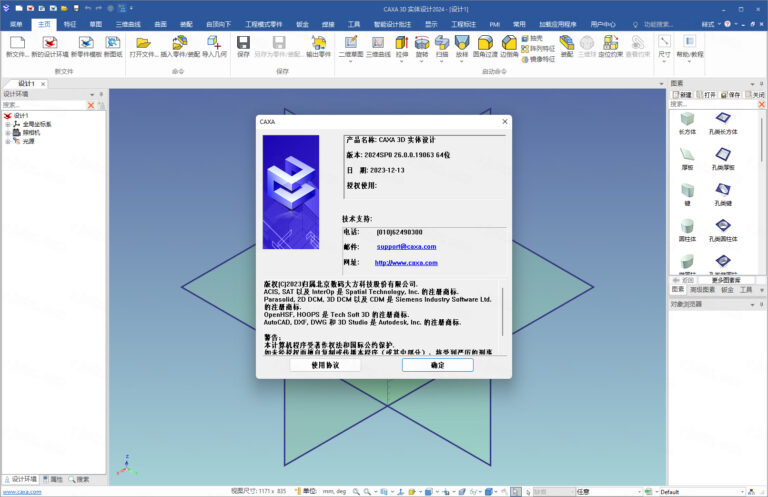This screenshot has width=768, height=497.
Task: Click the 新图纸 ribbon icon
Action: coord(113,43)
